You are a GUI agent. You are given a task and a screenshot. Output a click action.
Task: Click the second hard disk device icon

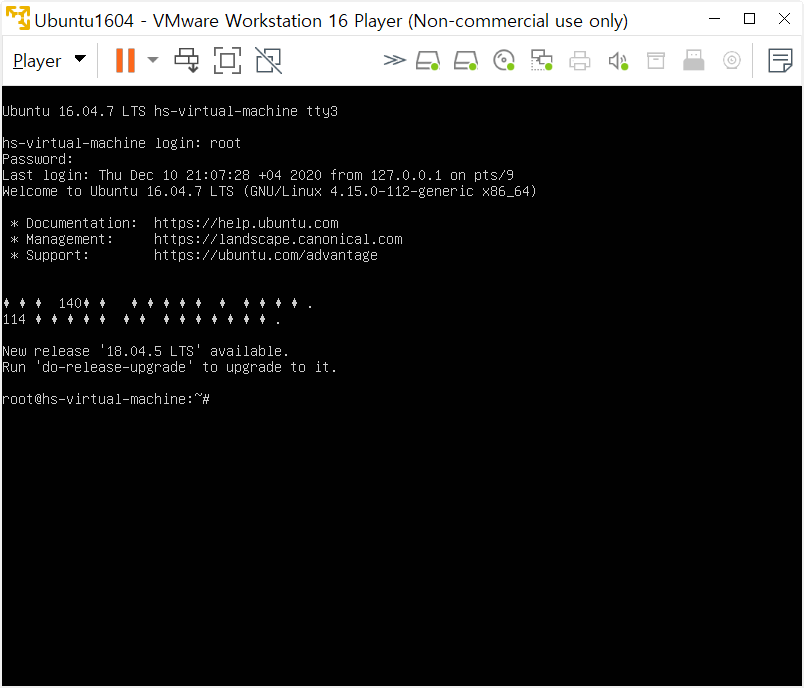(466, 60)
